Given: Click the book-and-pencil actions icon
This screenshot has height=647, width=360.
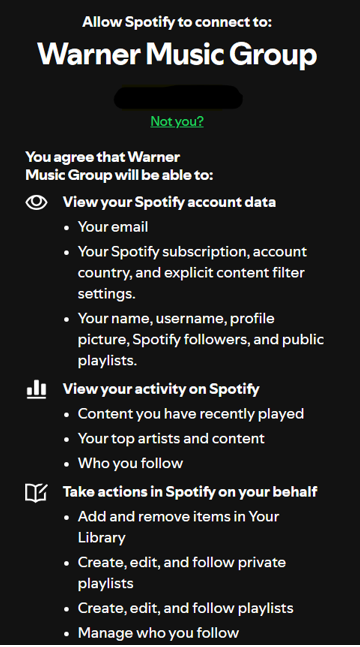Looking at the screenshot, I should pyautogui.click(x=36, y=492).
